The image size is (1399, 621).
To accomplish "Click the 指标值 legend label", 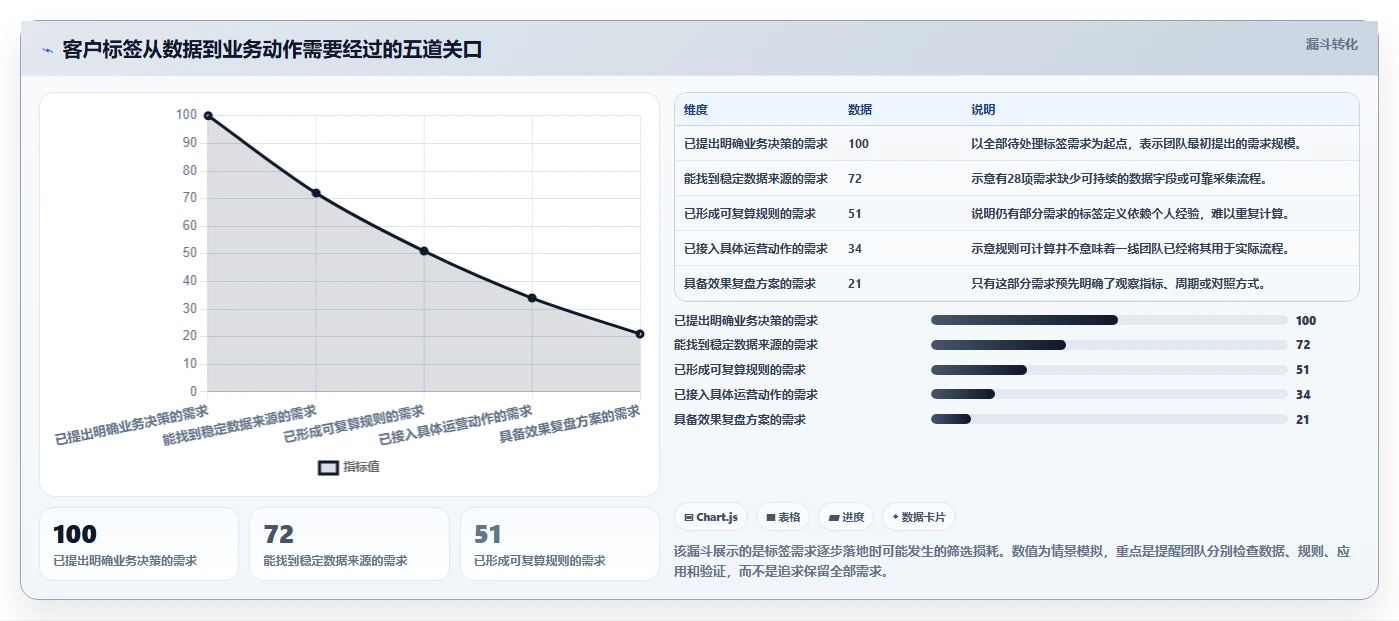I will (x=361, y=467).
